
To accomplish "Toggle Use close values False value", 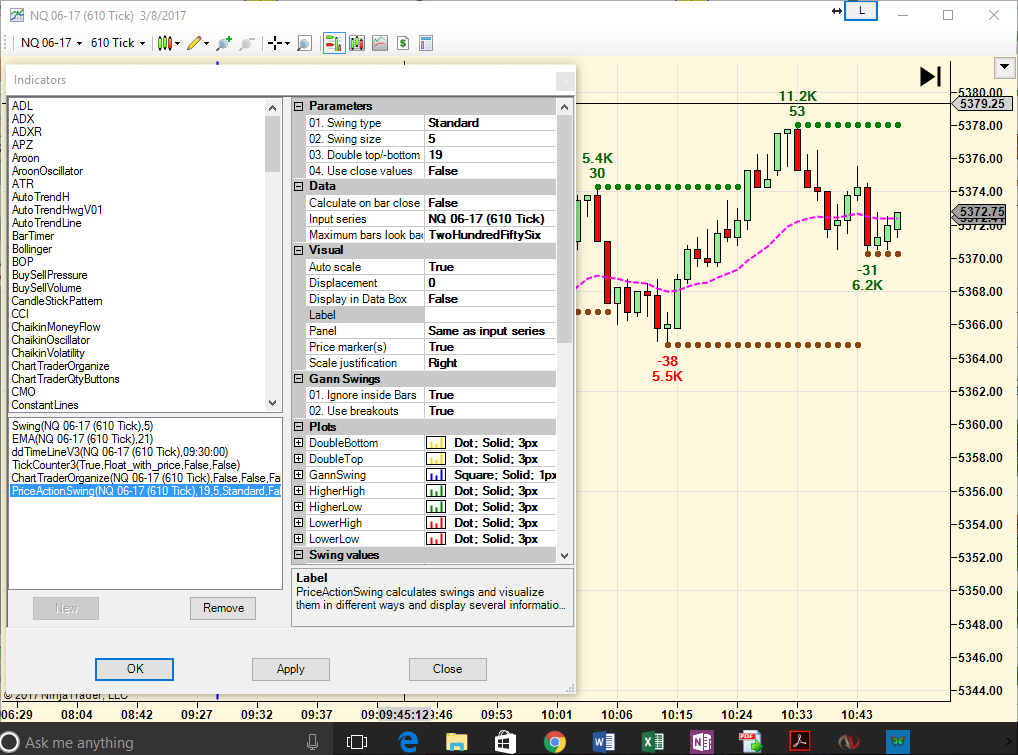I will (490, 171).
